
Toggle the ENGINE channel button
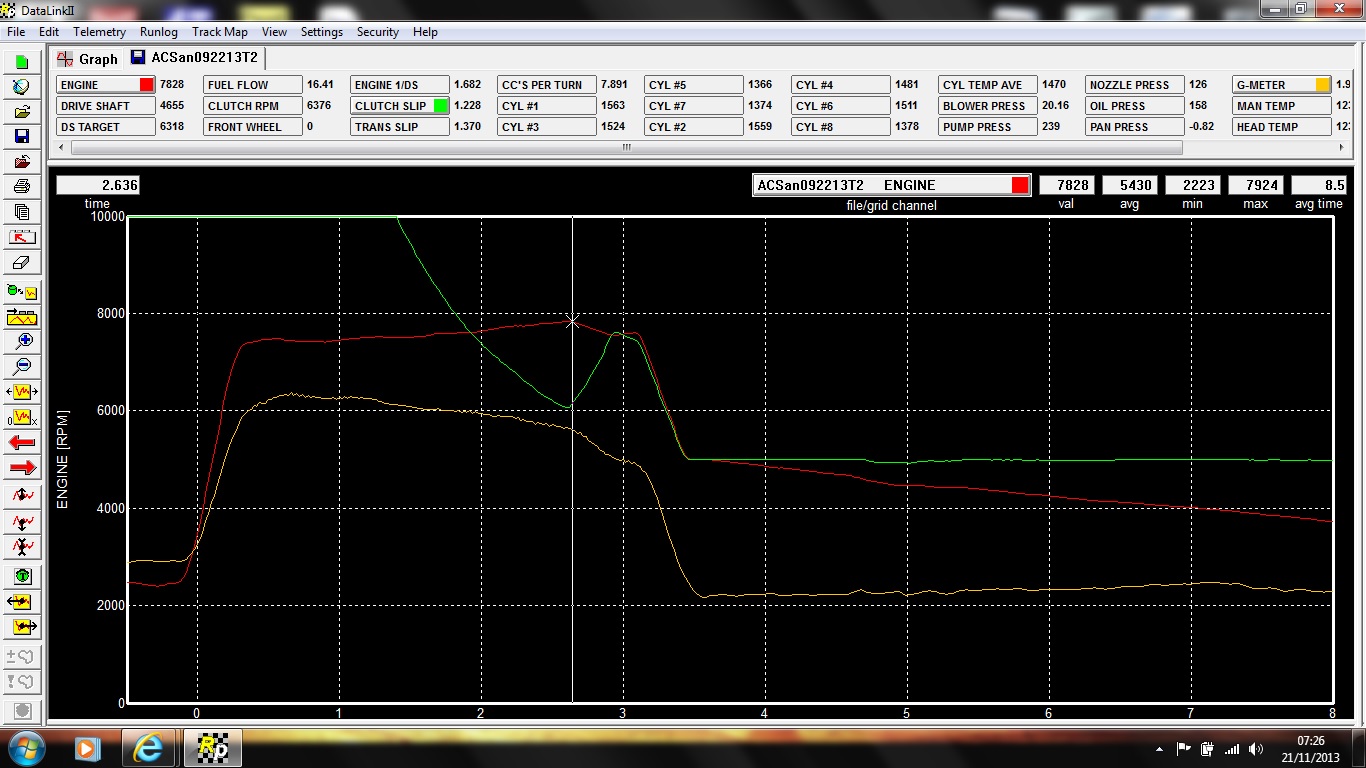pos(106,85)
